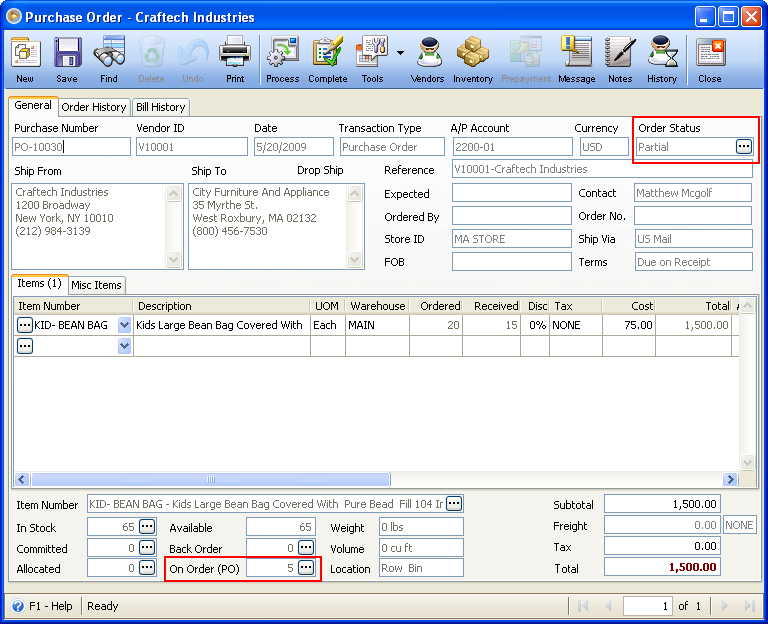Screen dimensions: 768x624
Task: Click the record number field
Action: pyautogui.click(x=648, y=606)
